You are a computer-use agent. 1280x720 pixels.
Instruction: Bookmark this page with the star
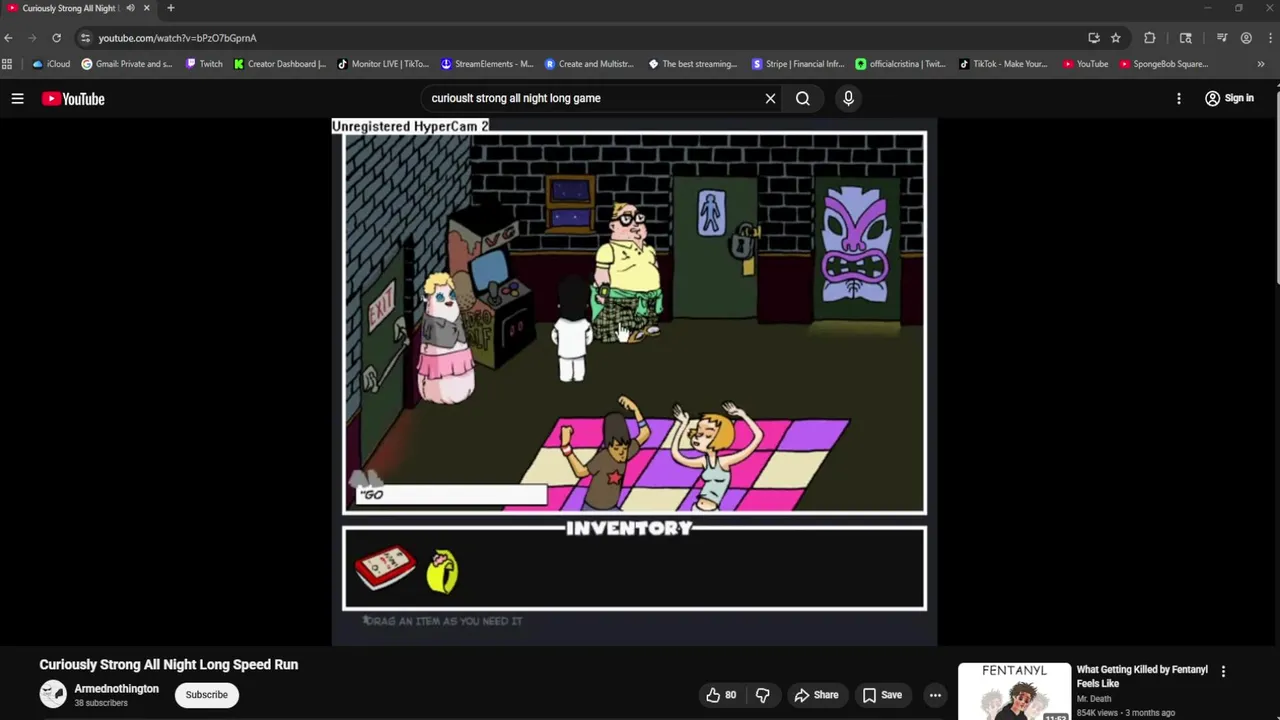tap(1116, 38)
